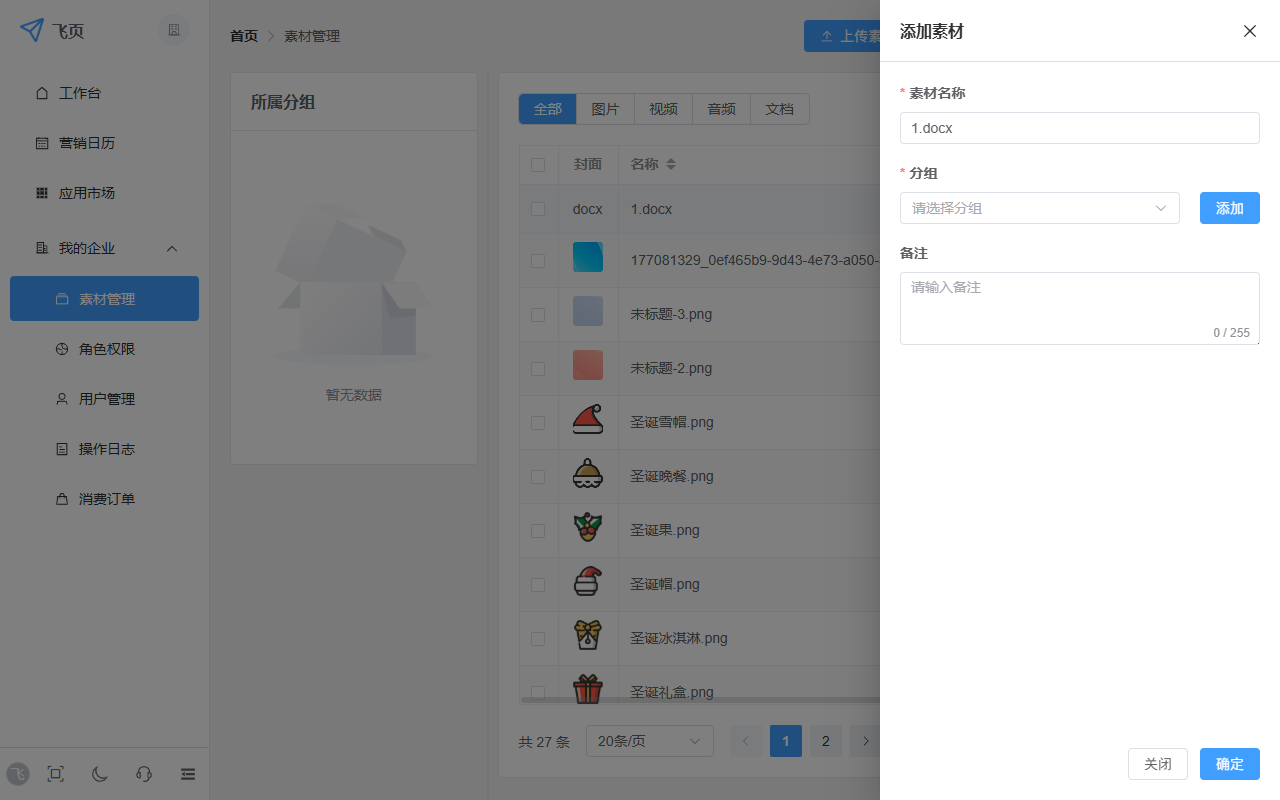
Task: Open 角色权限 in the sidebar
Action: click(106, 349)
